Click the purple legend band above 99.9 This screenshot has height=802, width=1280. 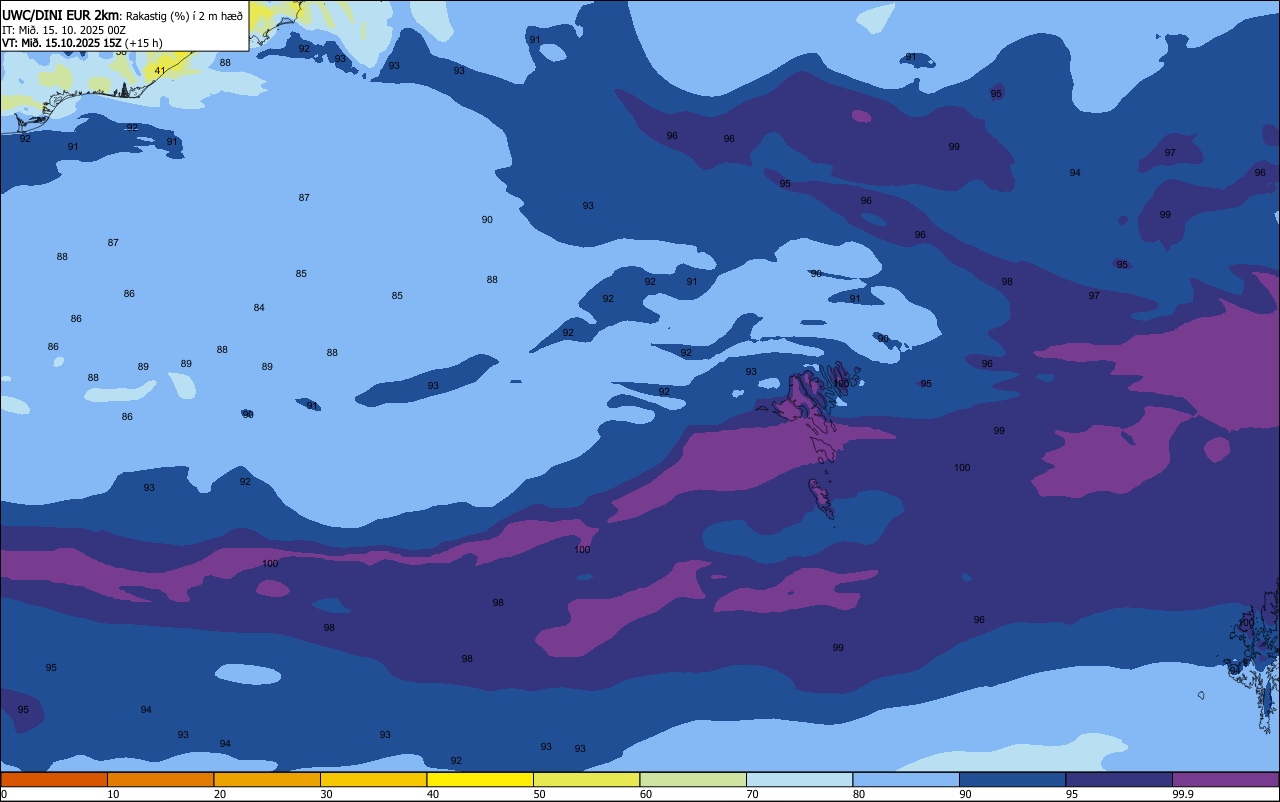click(x=1225, y=779)
